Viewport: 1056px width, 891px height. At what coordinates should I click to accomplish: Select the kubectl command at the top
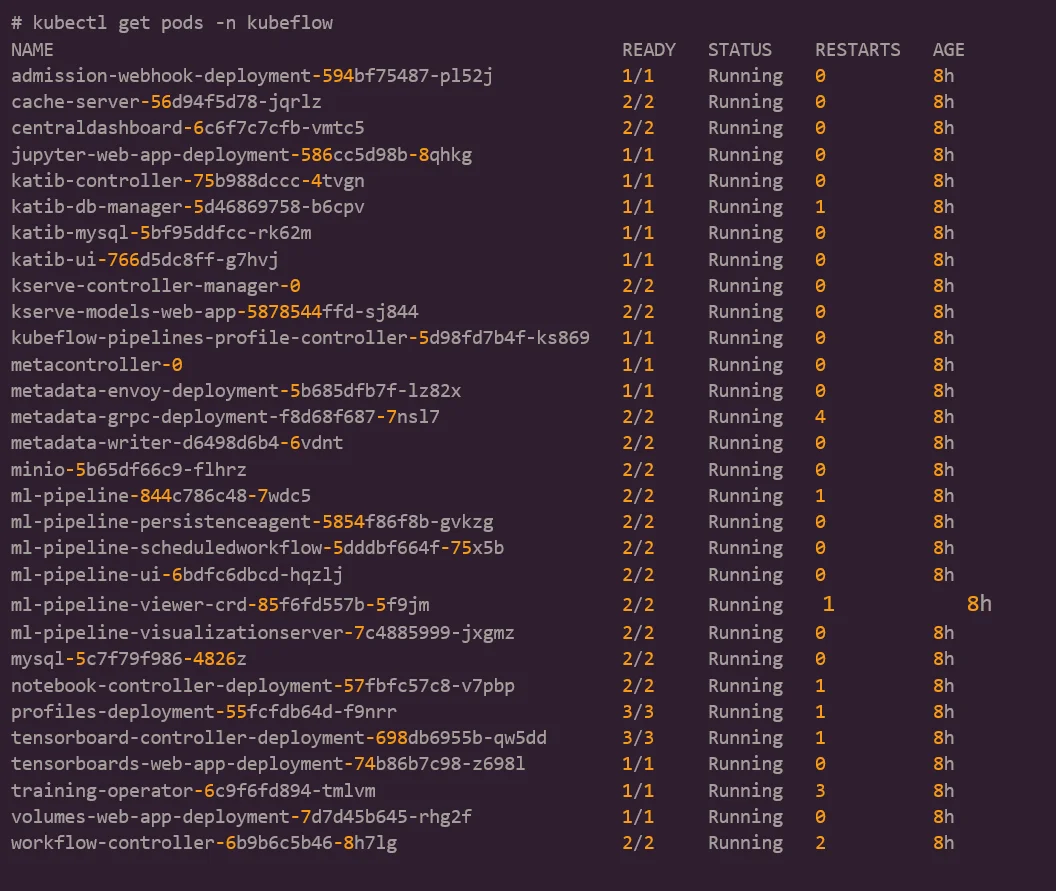coord(170,22)
